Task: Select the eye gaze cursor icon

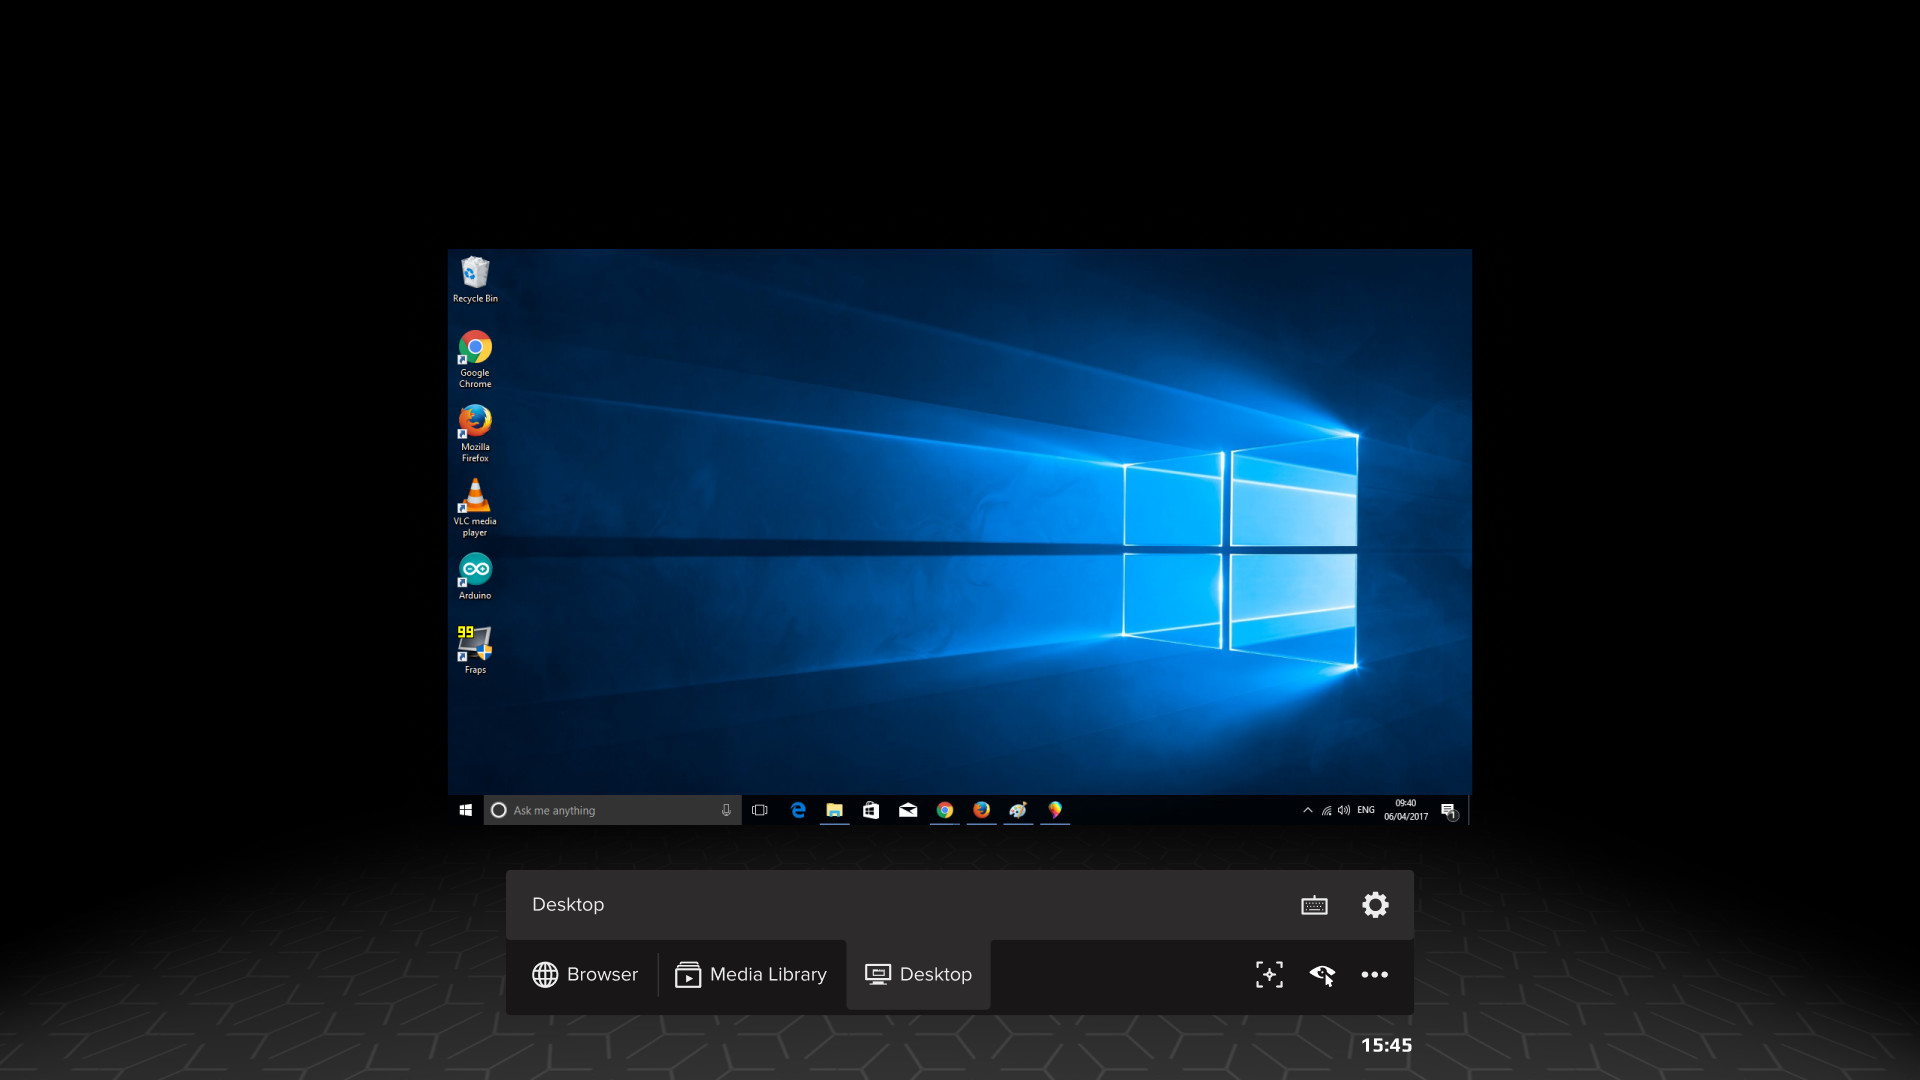Action: (x=1322, y=974)
